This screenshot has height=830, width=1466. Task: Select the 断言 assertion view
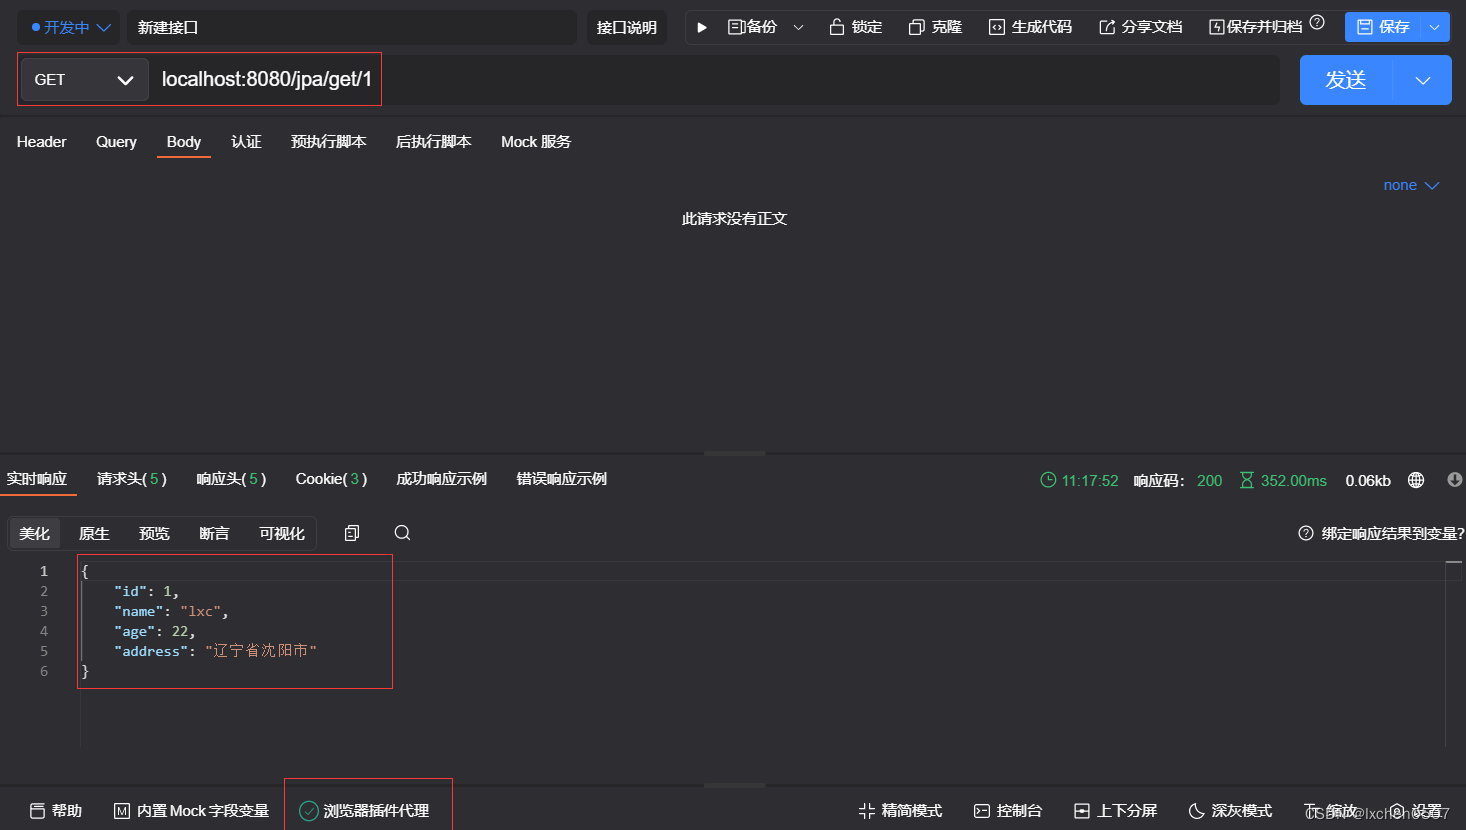tap(214, 533)
